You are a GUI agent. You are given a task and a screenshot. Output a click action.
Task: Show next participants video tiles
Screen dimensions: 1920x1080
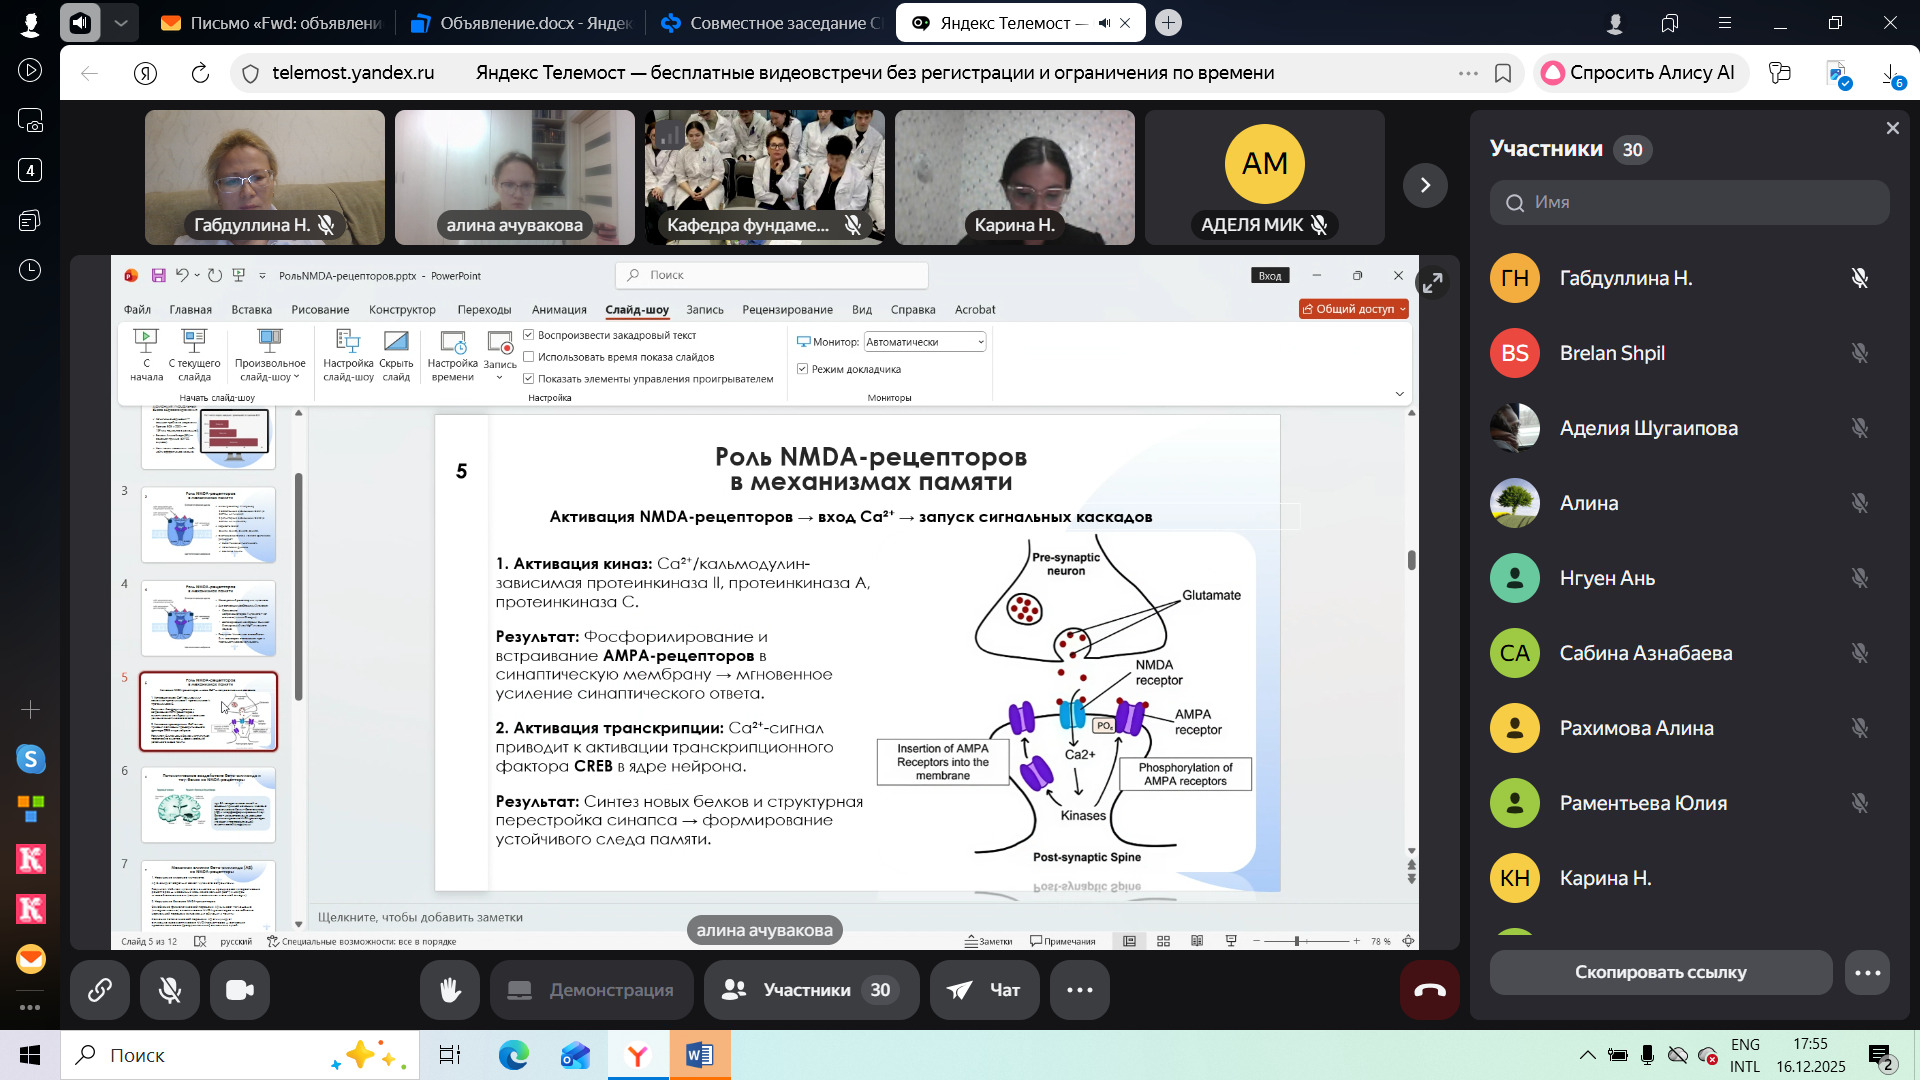[x=1425, y=185]
